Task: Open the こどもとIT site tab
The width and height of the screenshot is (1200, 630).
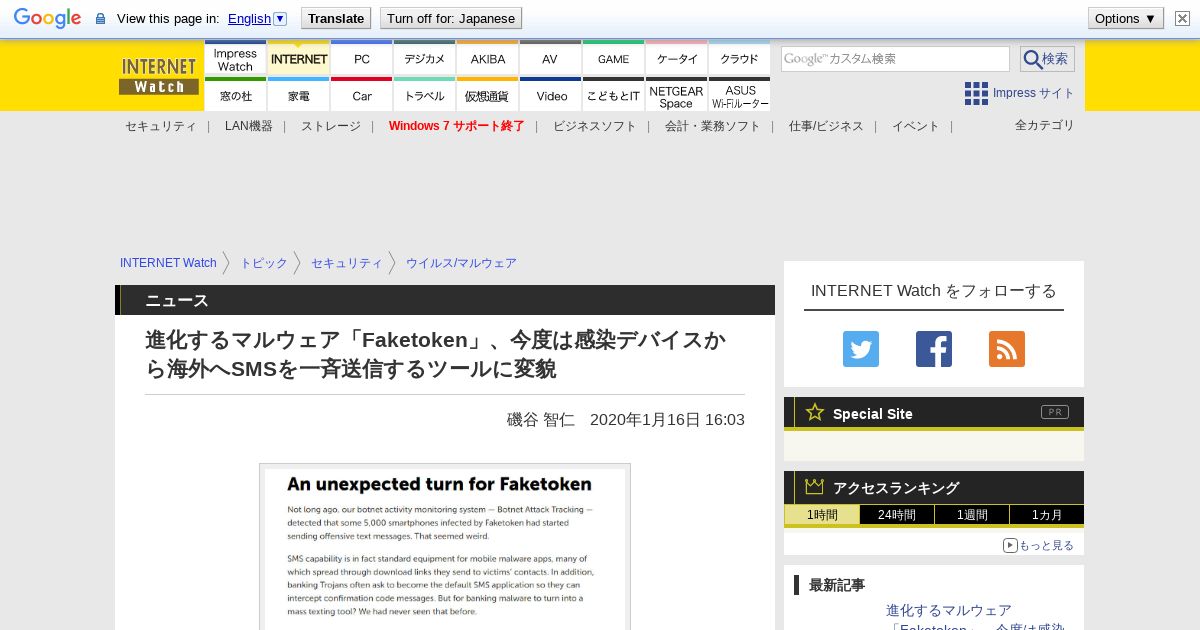Action: coord(614,95)
